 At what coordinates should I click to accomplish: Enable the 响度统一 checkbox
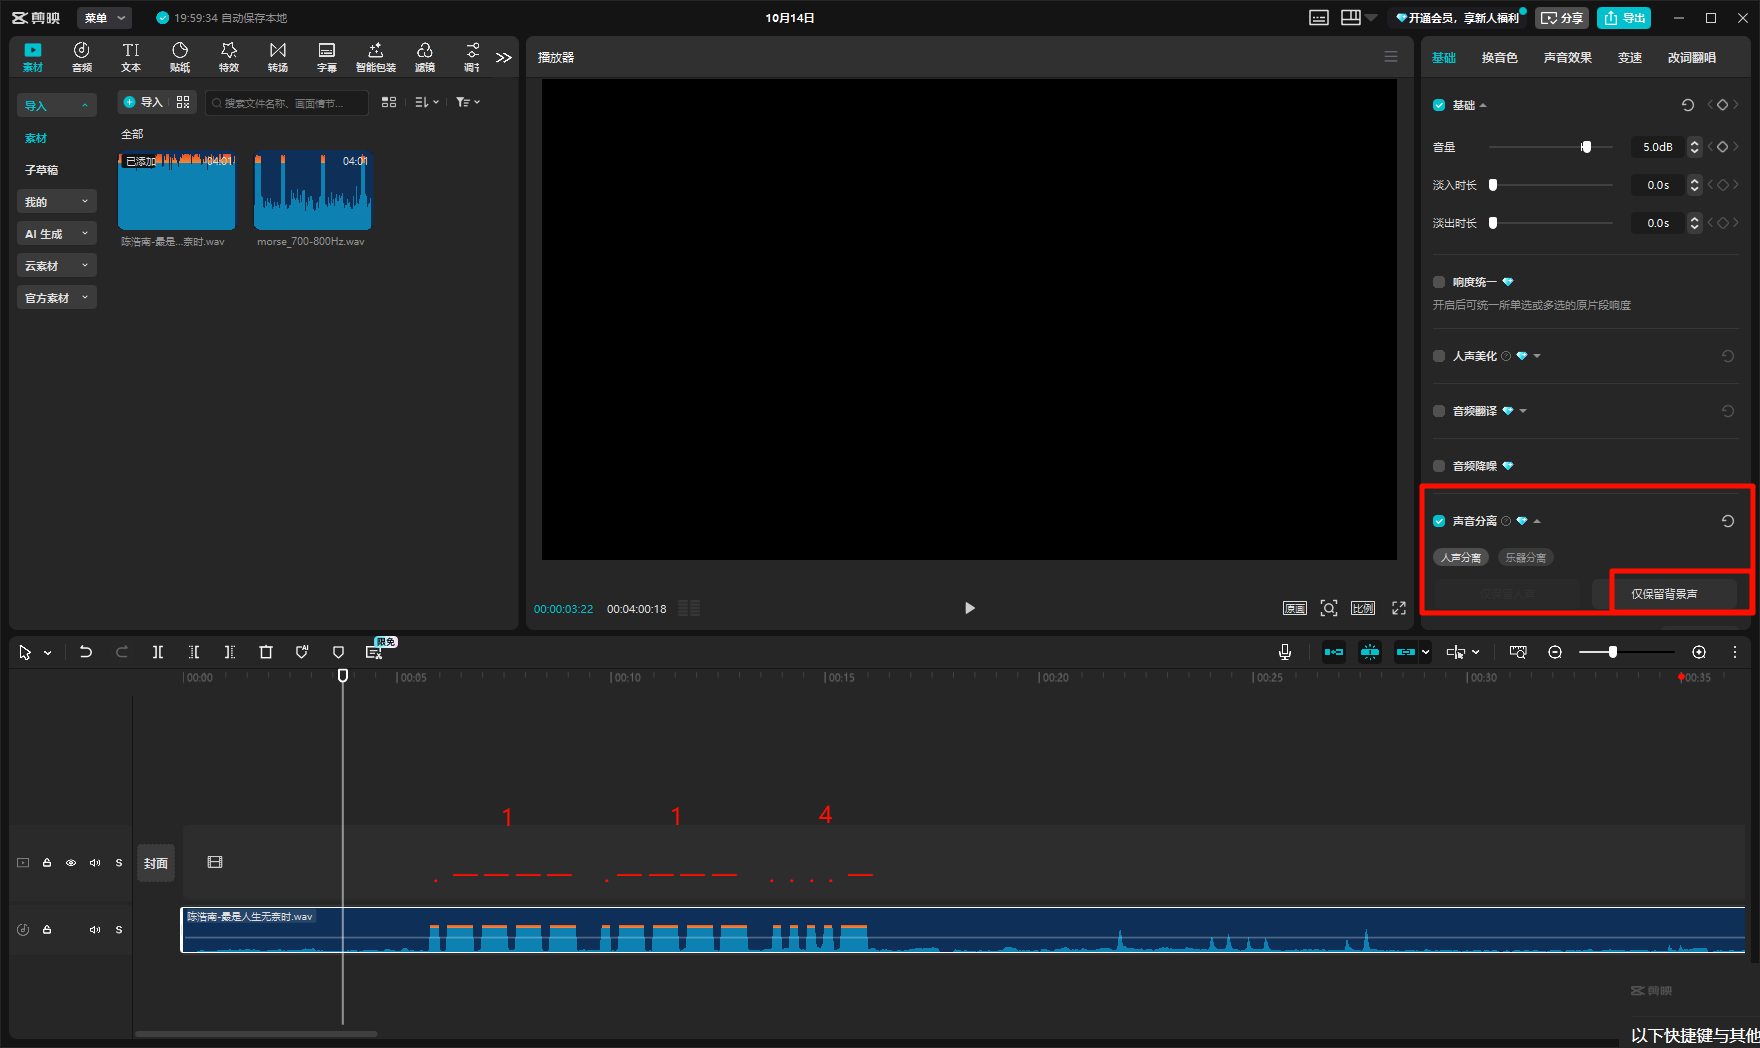[x=1439, y=282]
